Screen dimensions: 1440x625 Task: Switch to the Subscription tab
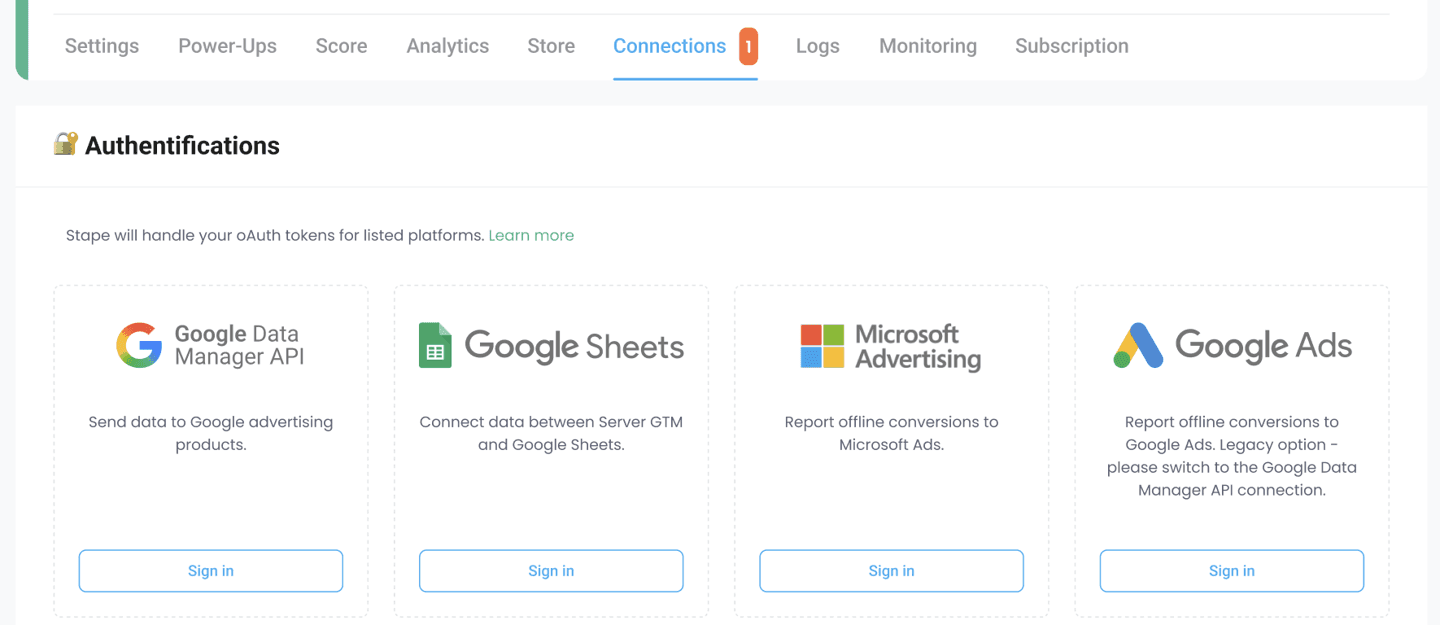pos(1071,46)
